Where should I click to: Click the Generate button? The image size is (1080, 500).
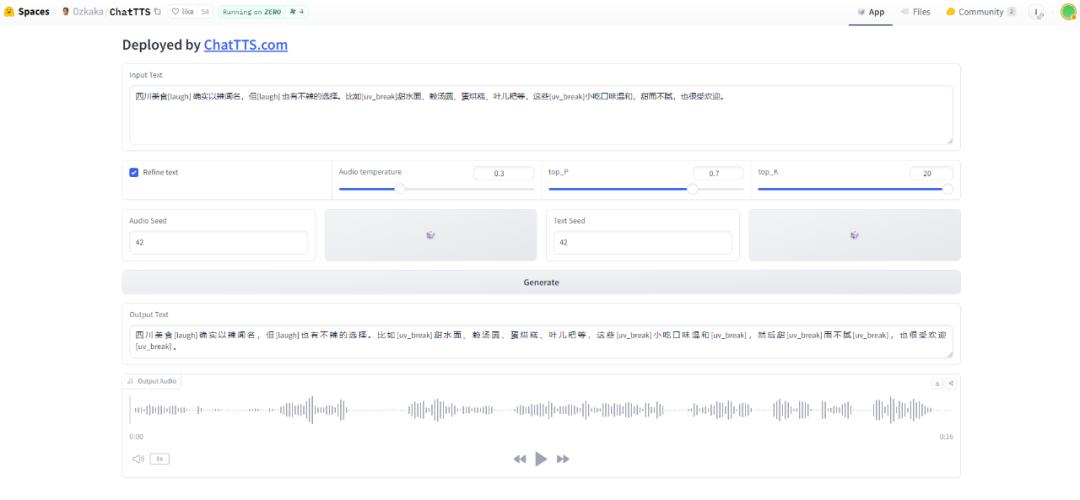[x=541, y=282]
